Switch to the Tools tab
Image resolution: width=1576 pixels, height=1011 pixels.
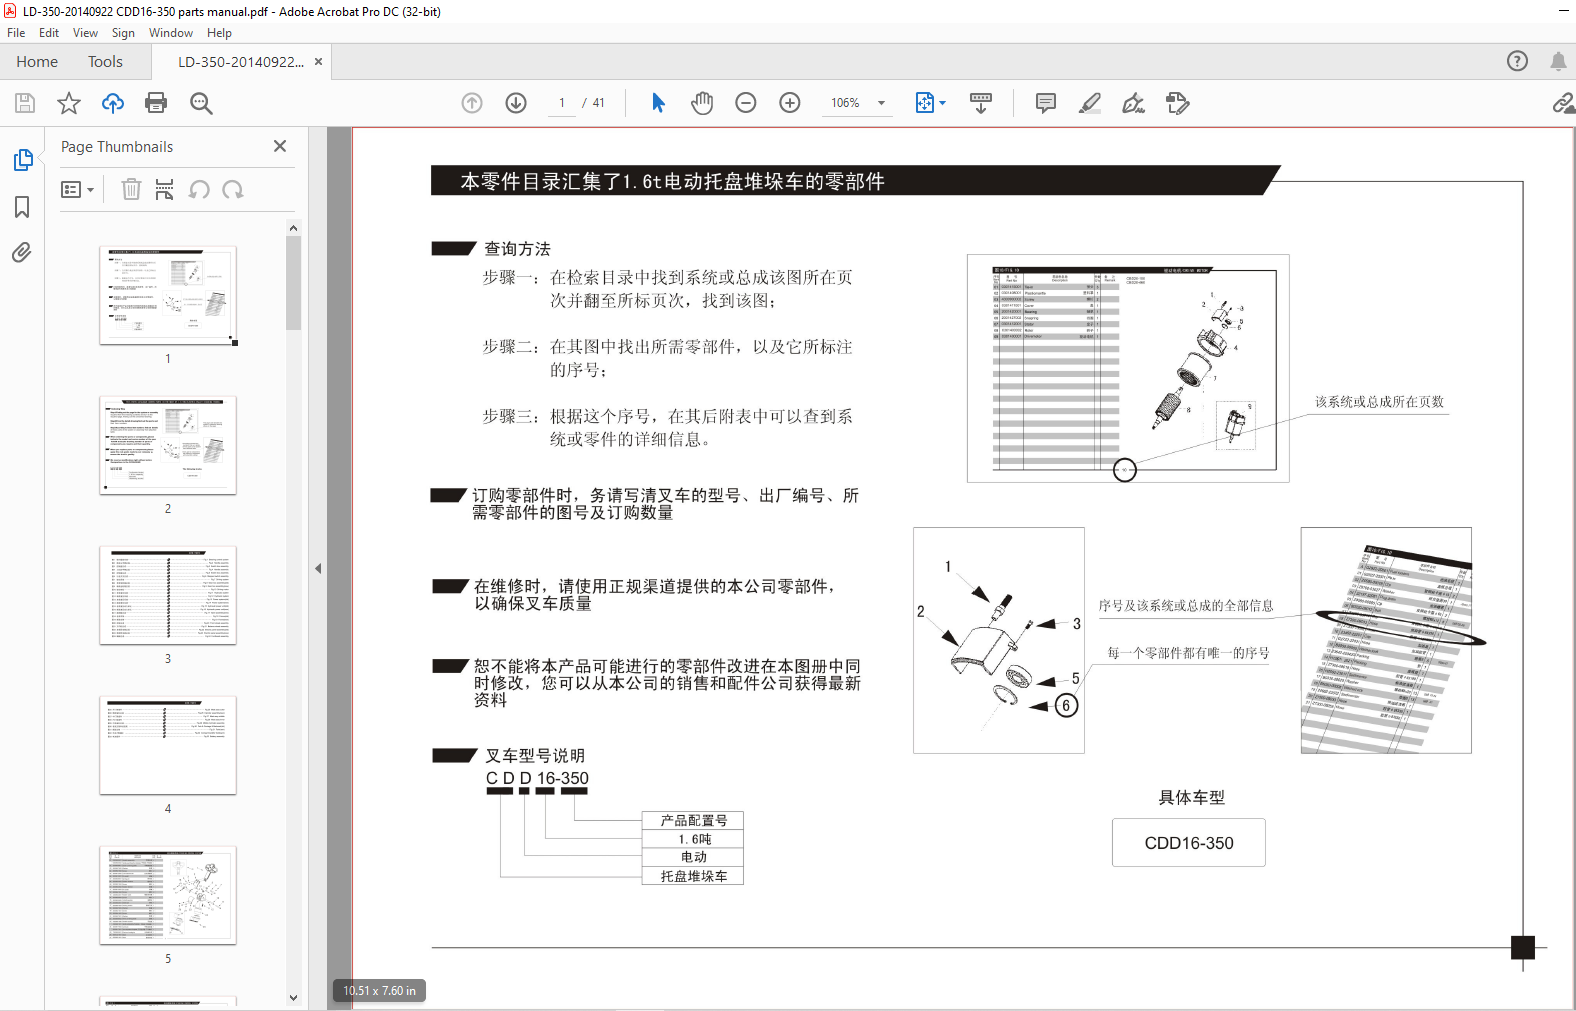(105, 61)
